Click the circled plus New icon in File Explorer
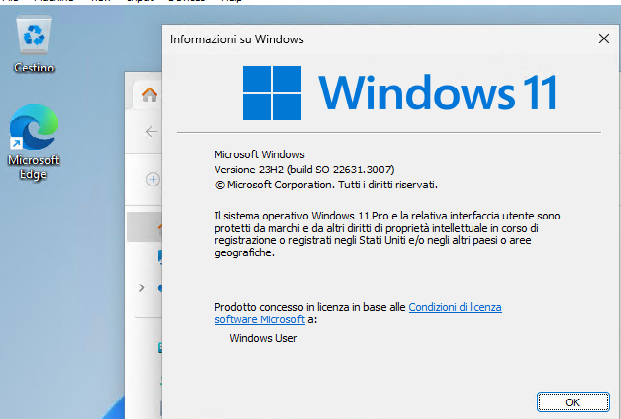 (x=153, y=179)
